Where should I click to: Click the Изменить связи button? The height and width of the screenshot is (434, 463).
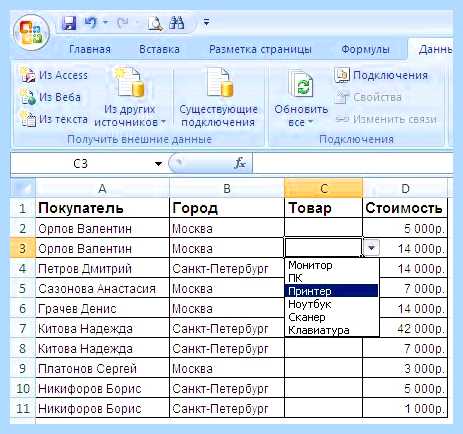coord(386,119)
